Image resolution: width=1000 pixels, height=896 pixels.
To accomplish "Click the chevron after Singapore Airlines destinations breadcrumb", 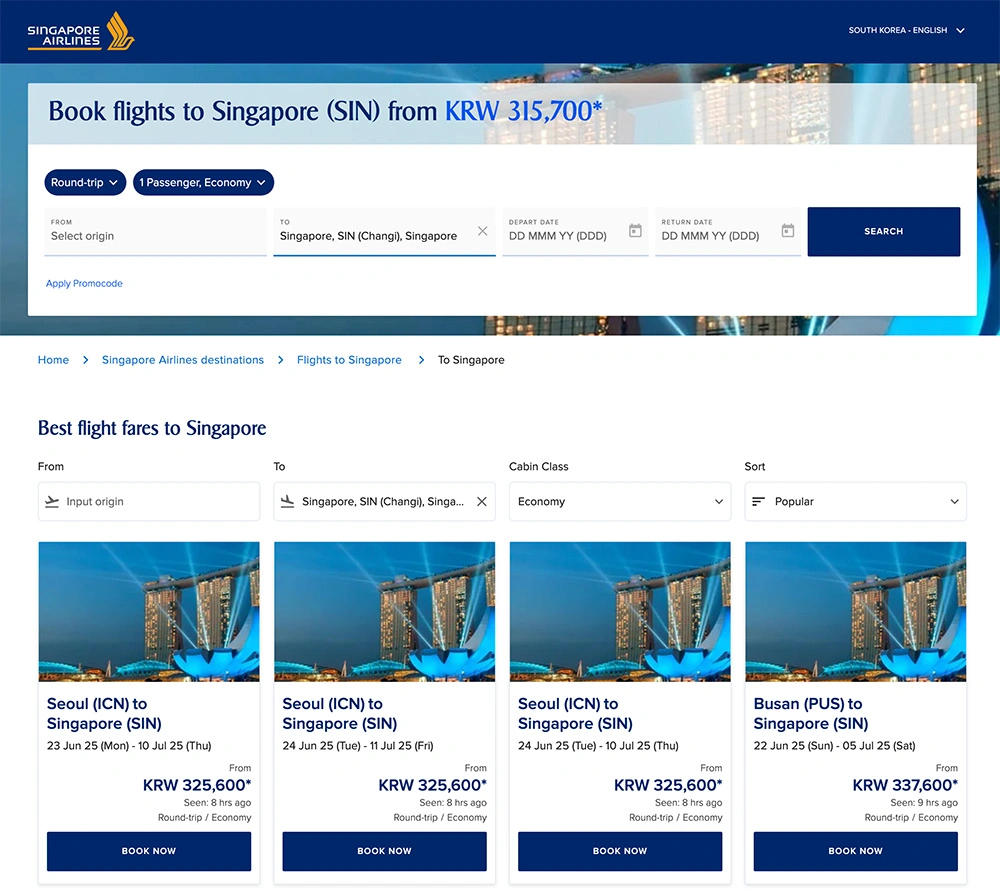I will tap(281, 360).
